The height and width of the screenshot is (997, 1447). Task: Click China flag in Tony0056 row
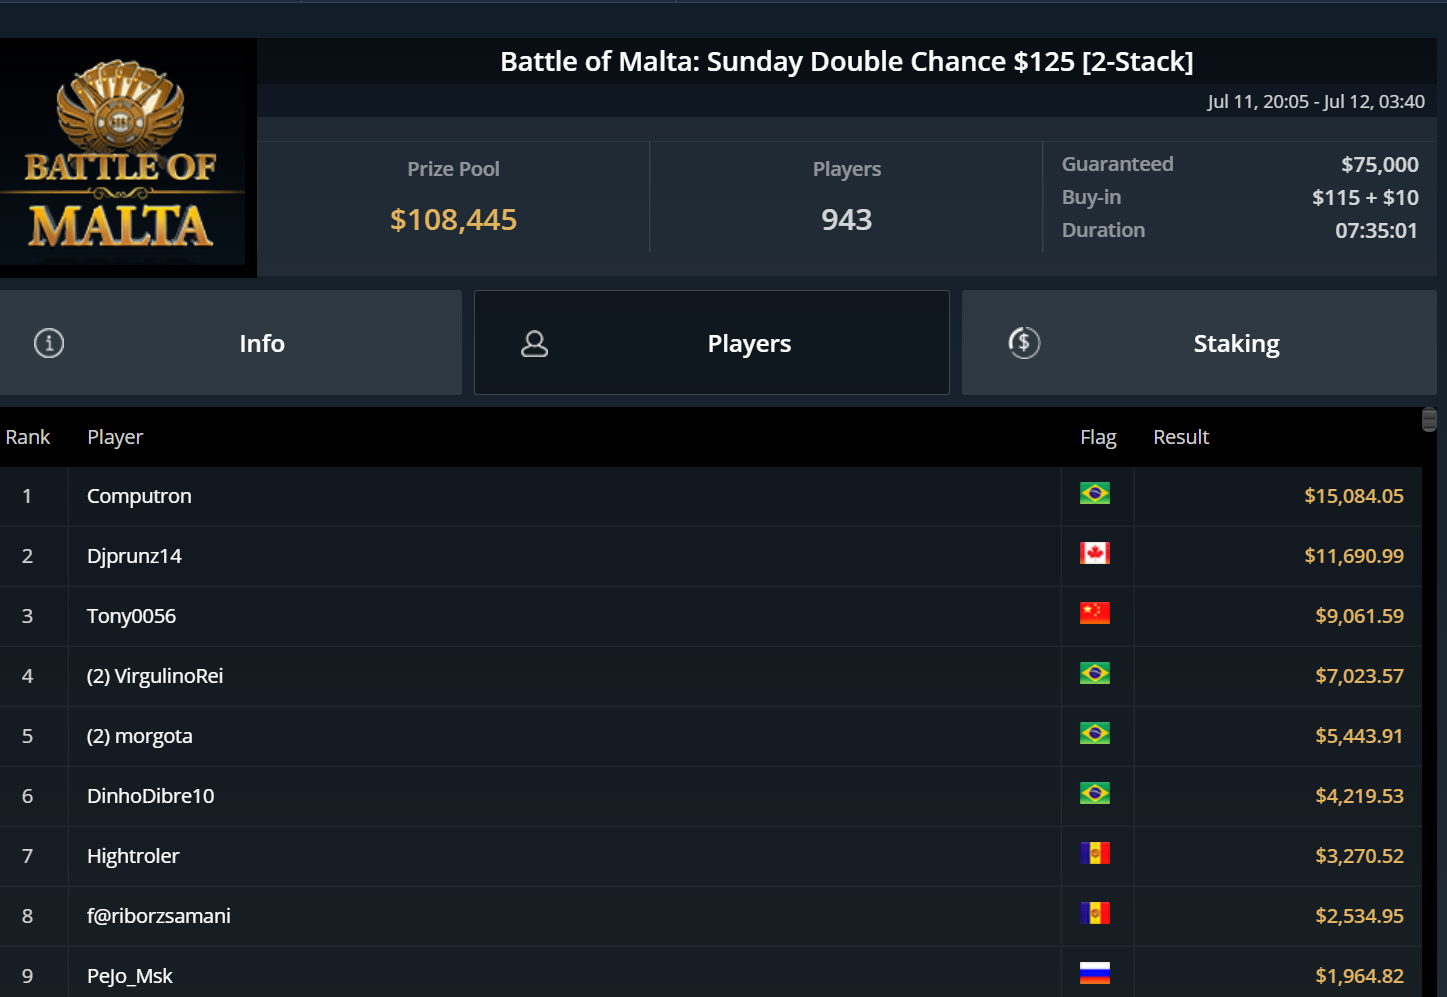pos(1095,614)
